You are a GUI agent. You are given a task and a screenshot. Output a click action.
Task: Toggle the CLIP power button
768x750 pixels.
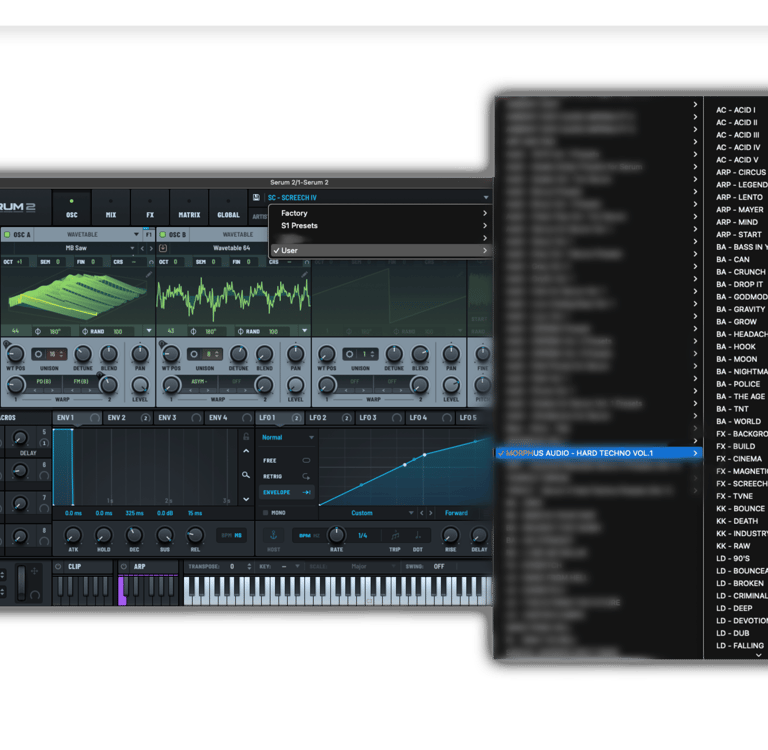tap(58, 566)
